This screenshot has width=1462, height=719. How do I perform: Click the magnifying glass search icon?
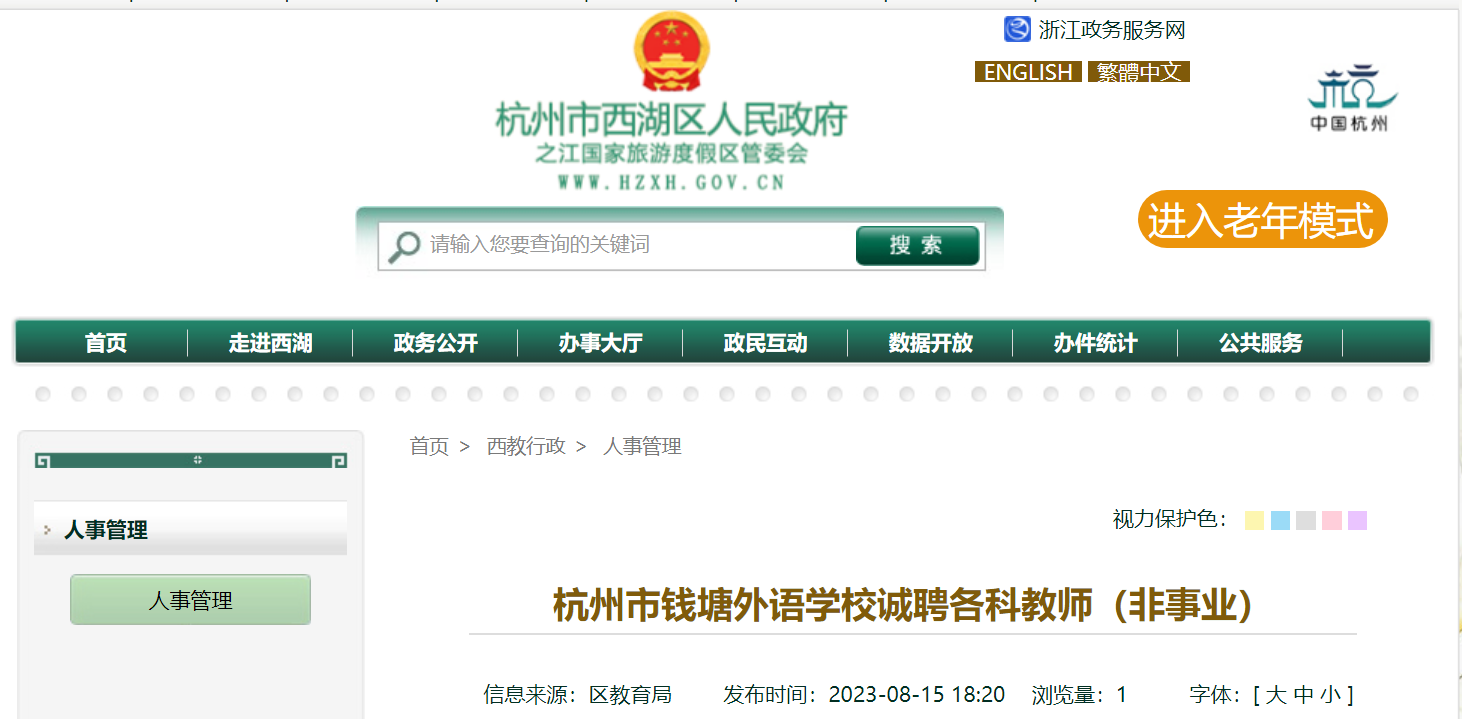pyautogui.click(x=404, y=246)
